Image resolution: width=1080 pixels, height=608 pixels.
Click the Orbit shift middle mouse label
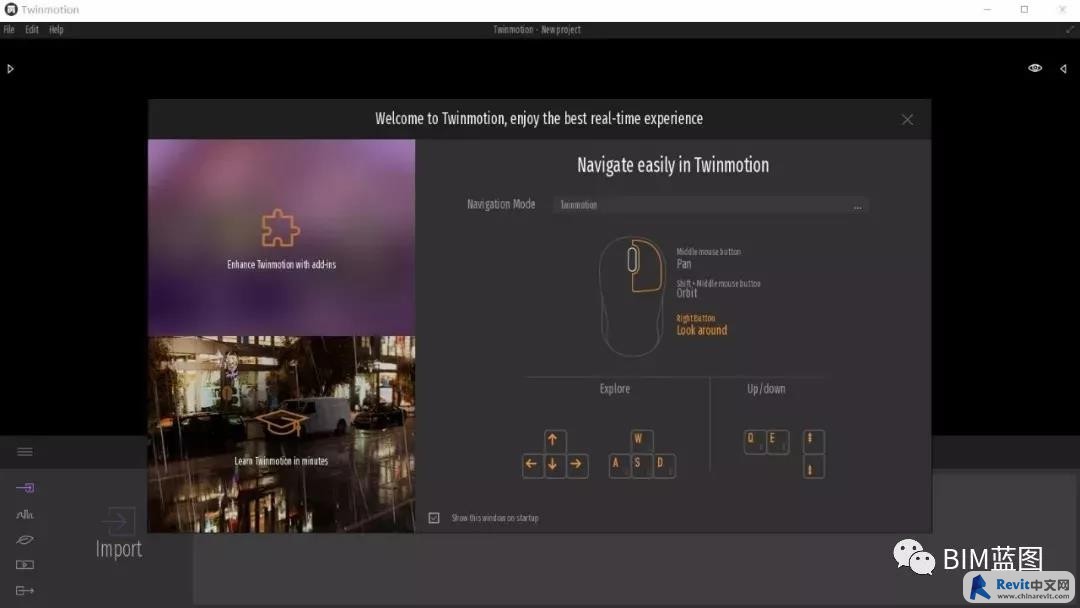pyautogui.click(x=718, y=289)
